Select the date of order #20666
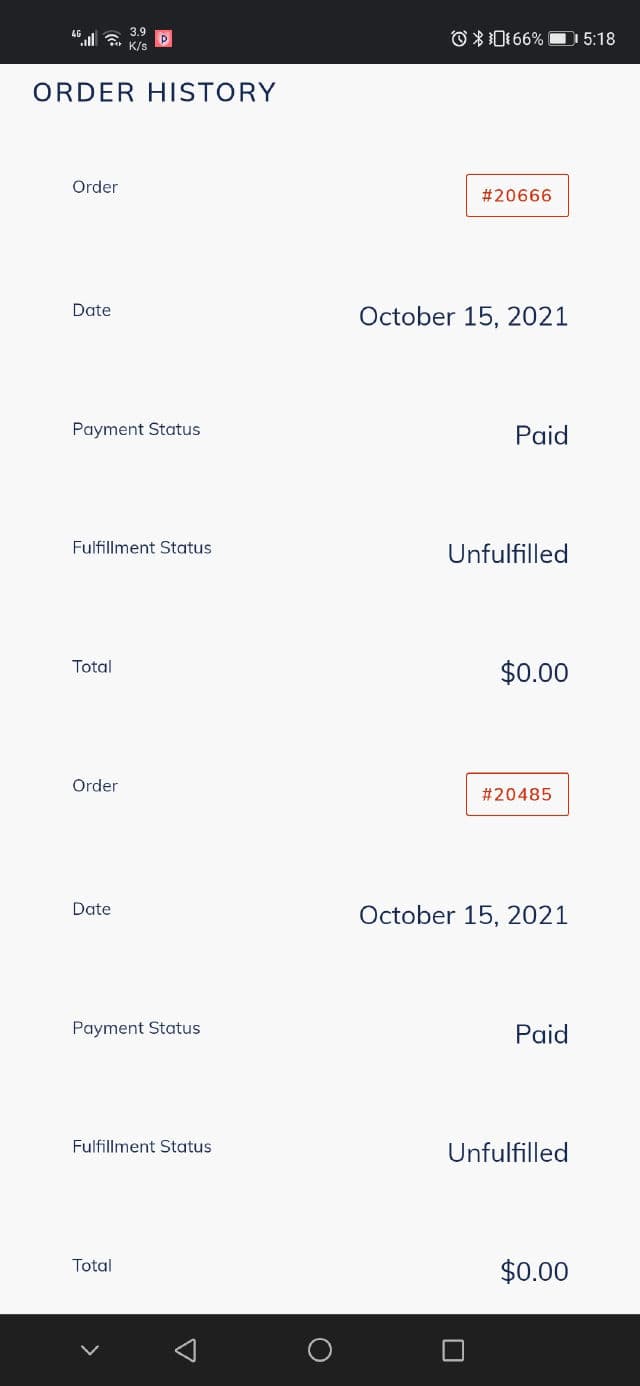The image size is (640, 1386). 463,316
